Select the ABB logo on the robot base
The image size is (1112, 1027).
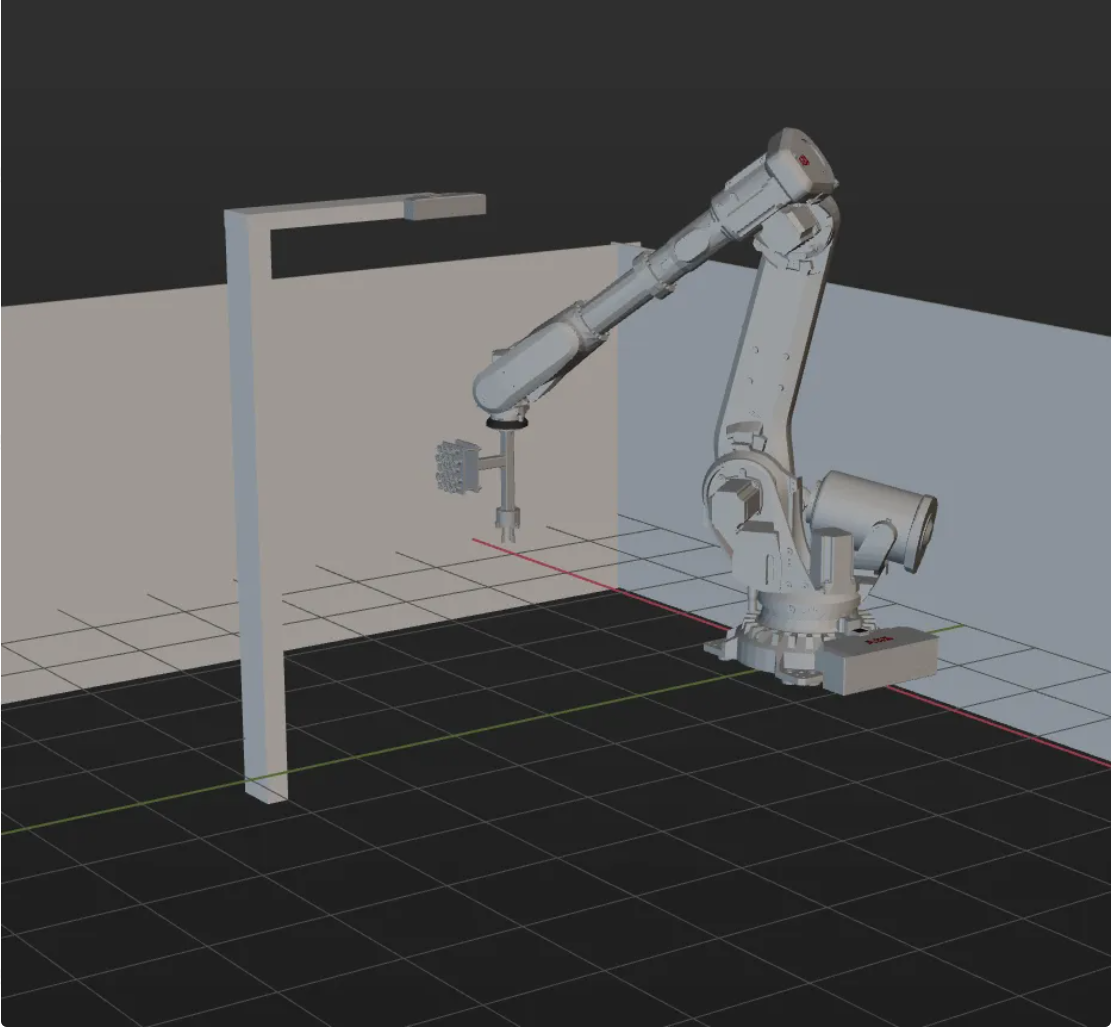(x=880, y=639)
